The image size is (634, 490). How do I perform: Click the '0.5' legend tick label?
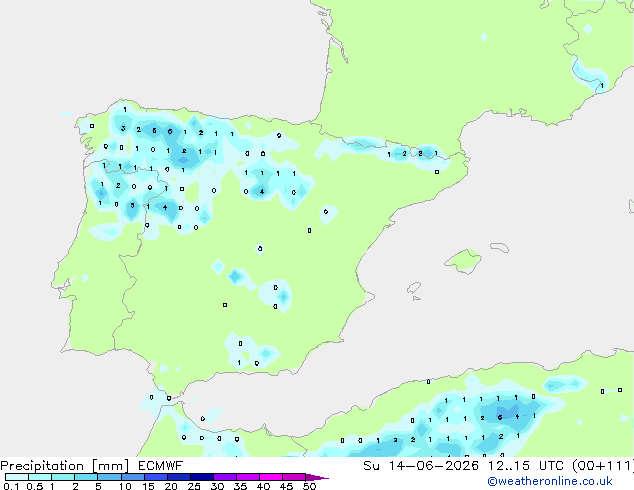coord(35,486)
